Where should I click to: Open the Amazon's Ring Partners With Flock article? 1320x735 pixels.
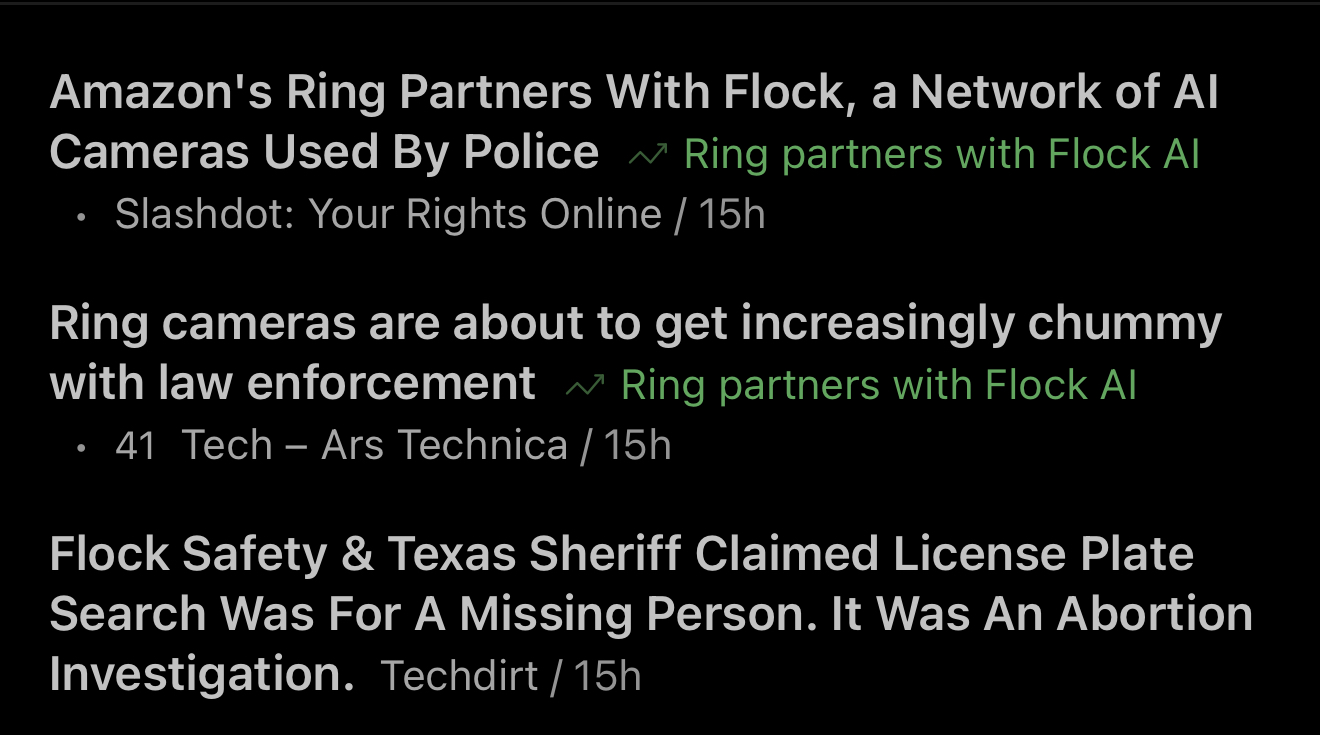633,93
